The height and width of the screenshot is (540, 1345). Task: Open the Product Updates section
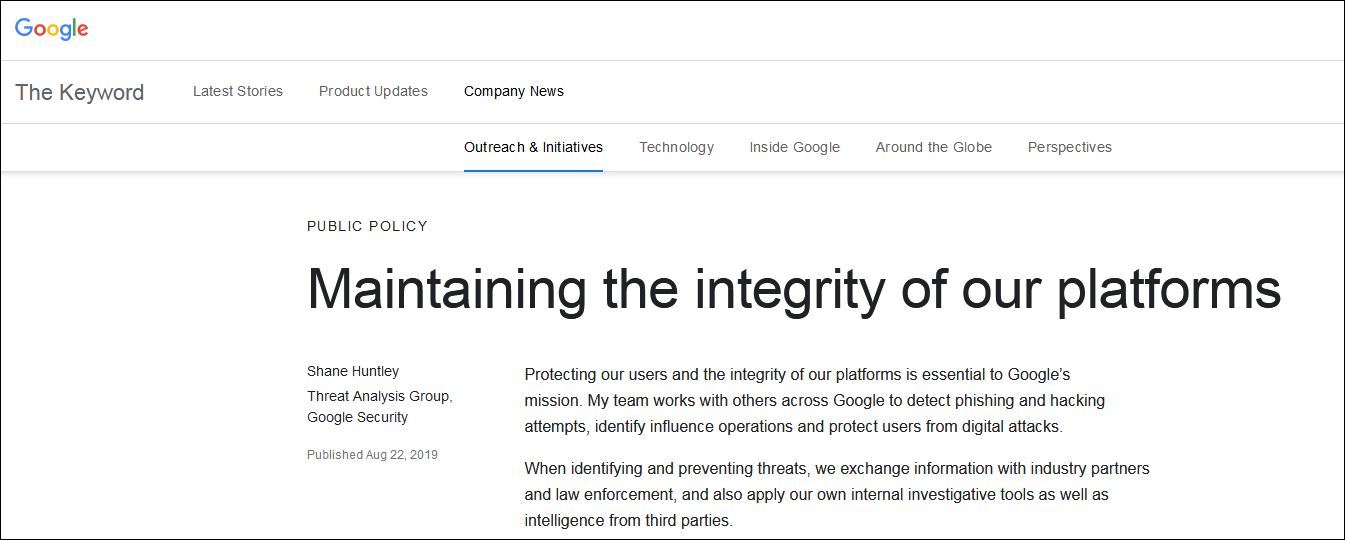click(373, 91)
